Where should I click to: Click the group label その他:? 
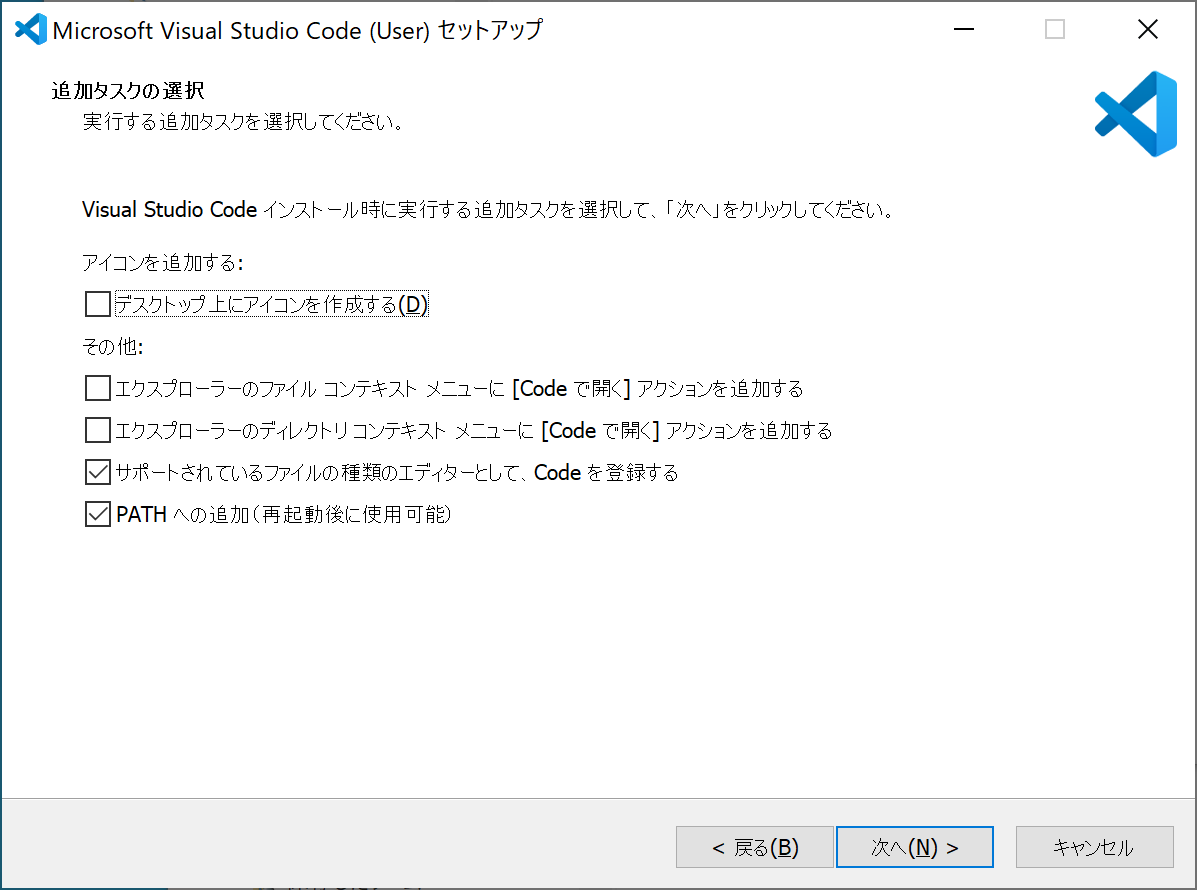click(113, 347)
